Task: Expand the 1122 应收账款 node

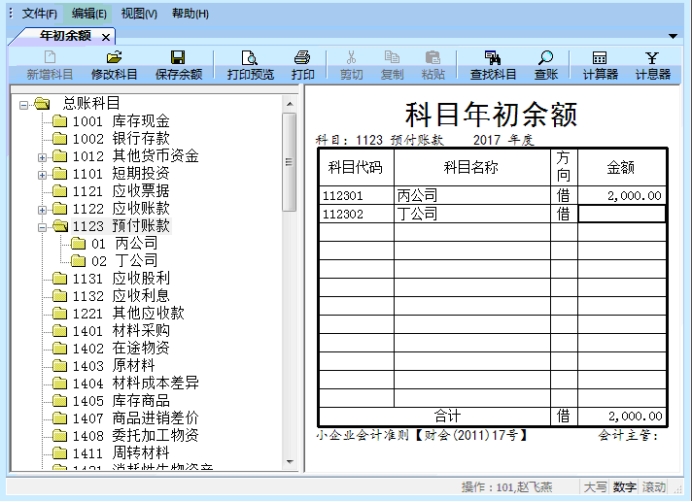Action: coord(42,210)
